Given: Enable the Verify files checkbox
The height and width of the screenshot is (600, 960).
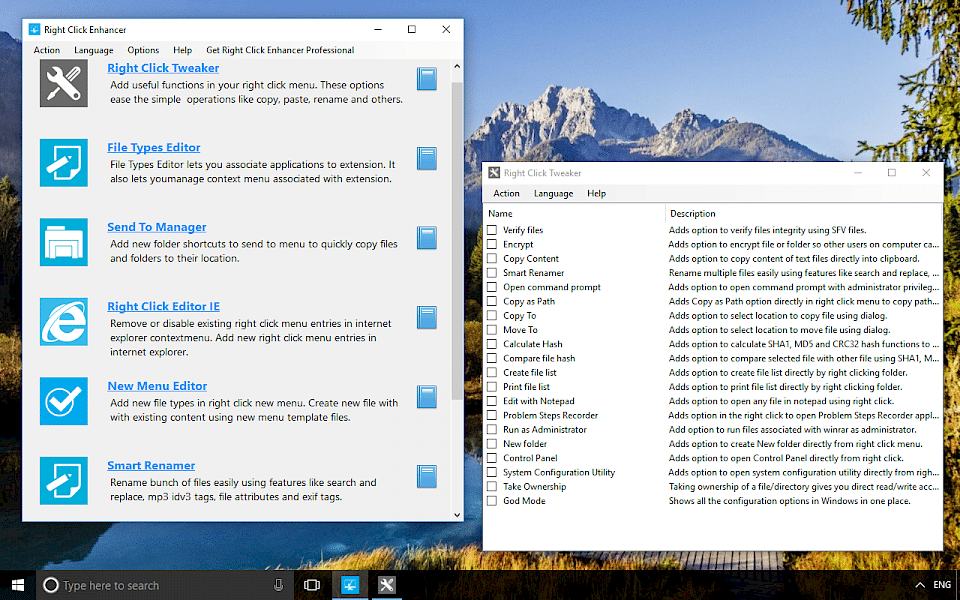Looking at the screenshot, I should point(492,230).
